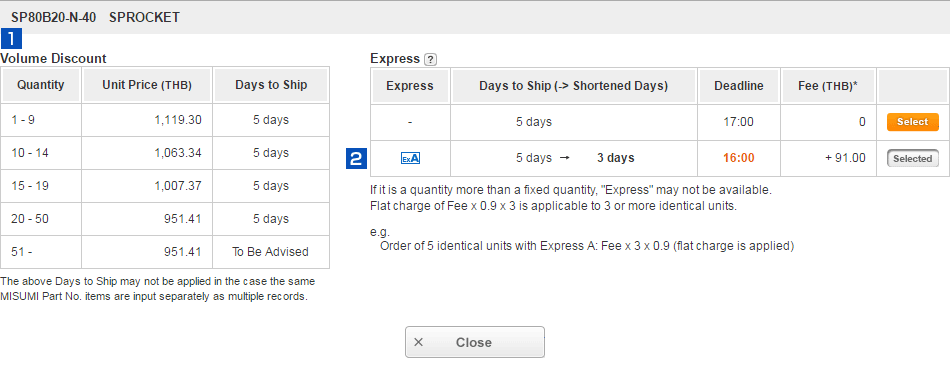This screenshot has width=950, height=370.
Task: Click the SP80B20-N-40 SPROCKET title
Action: click(95, 18)
